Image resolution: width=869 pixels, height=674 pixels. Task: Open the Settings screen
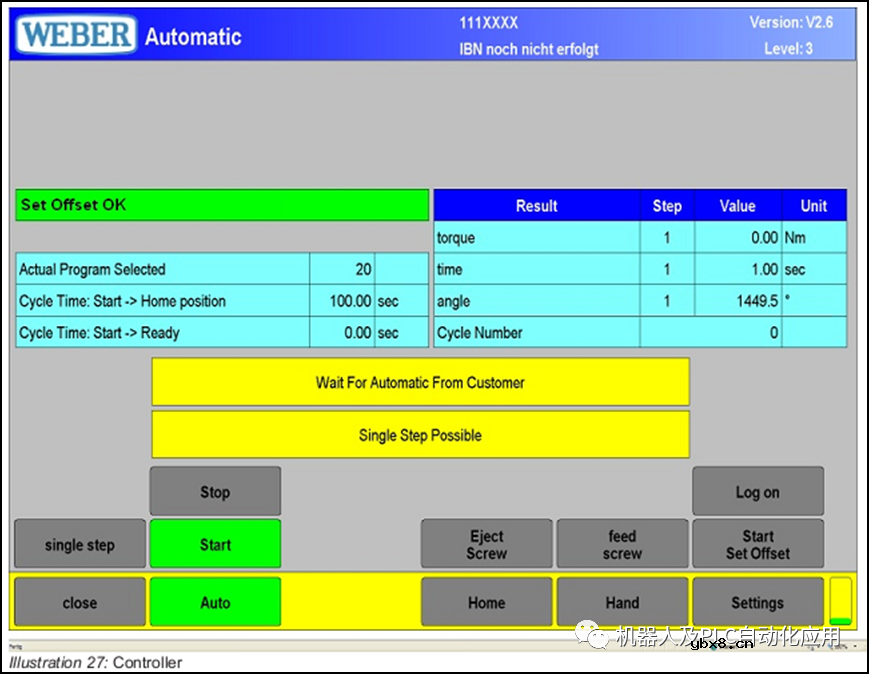click(757, 603)
